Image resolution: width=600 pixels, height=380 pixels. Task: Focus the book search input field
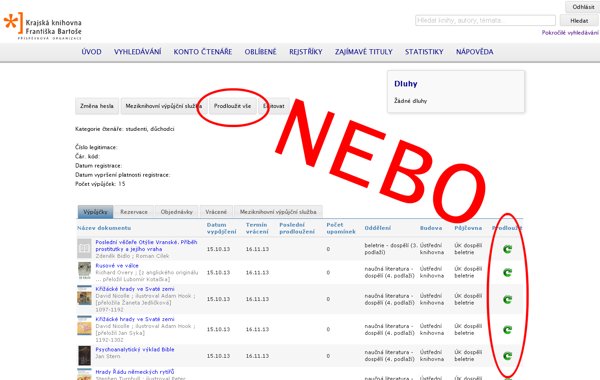[x=485, y=20]
